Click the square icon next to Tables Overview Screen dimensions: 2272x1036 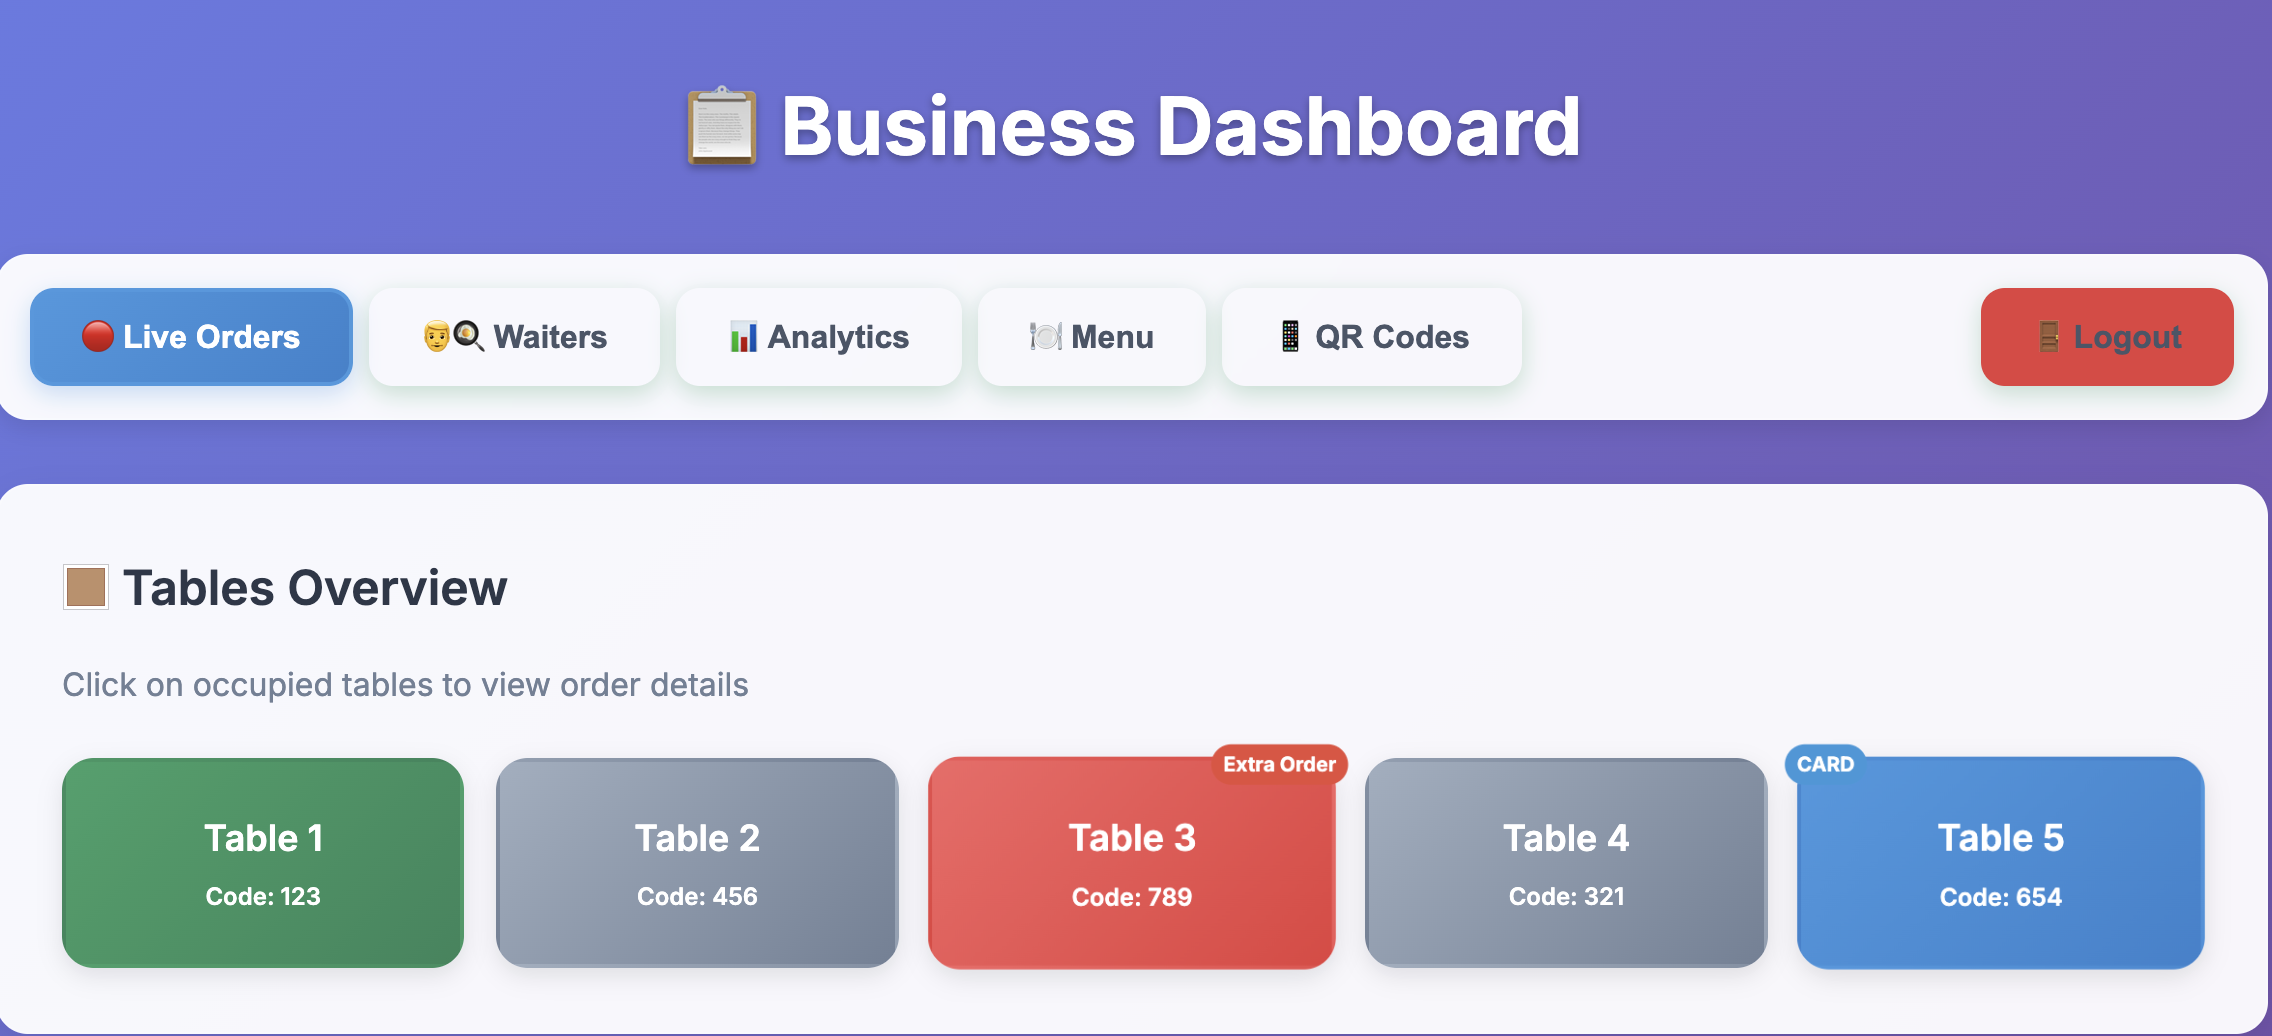tap(85, 589)
